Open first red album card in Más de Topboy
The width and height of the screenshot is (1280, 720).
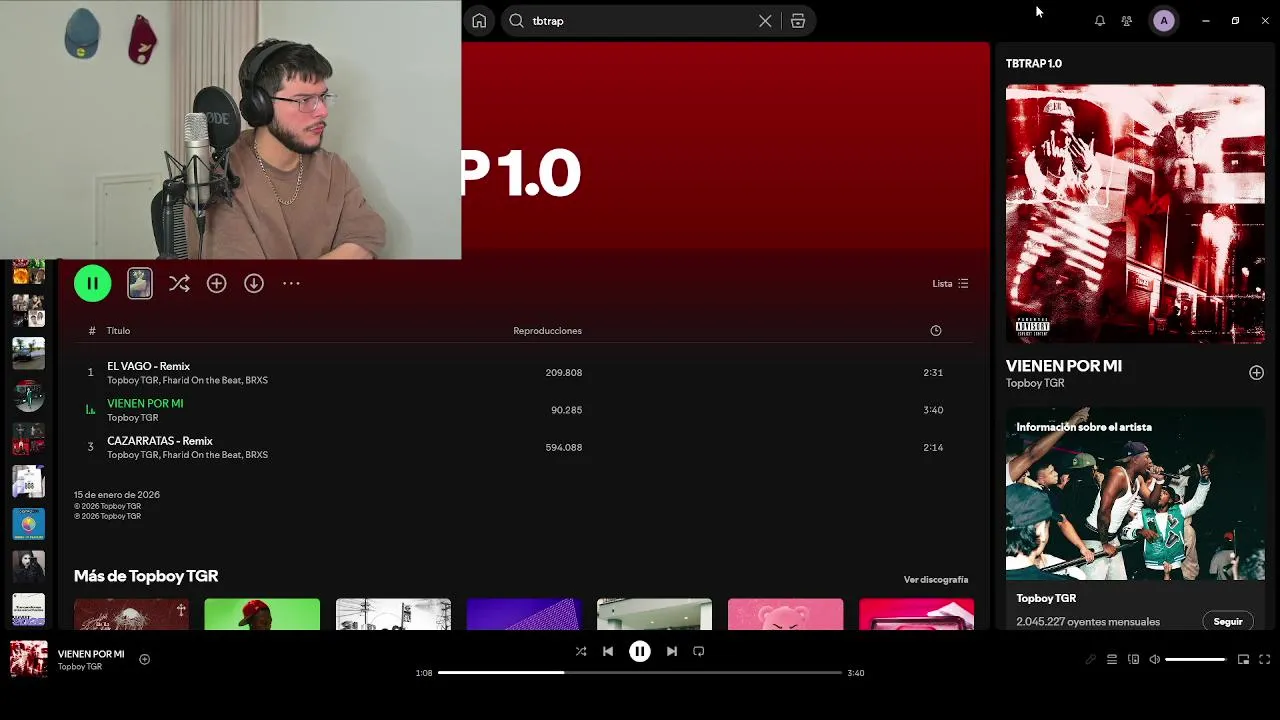[x=131, y=614]
